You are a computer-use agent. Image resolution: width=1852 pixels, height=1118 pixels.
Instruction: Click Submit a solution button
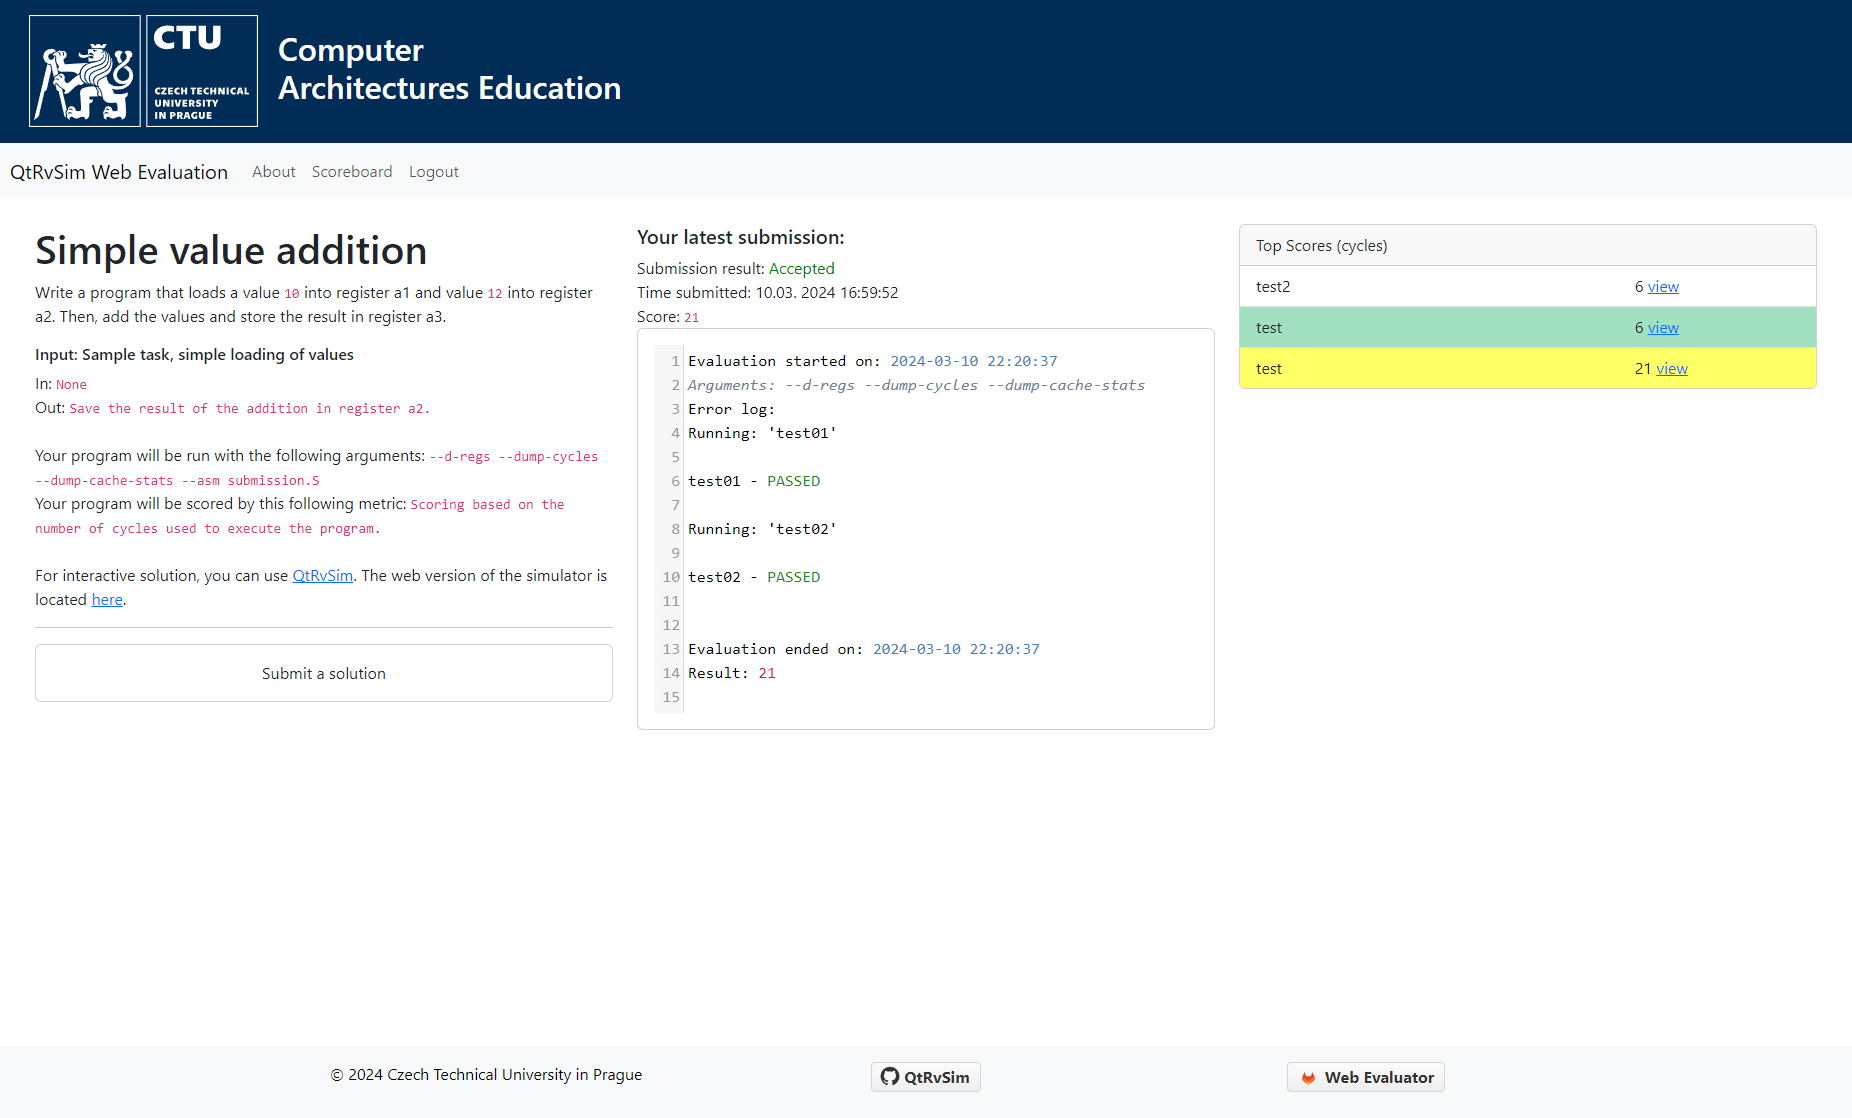[x=324, y=673]
